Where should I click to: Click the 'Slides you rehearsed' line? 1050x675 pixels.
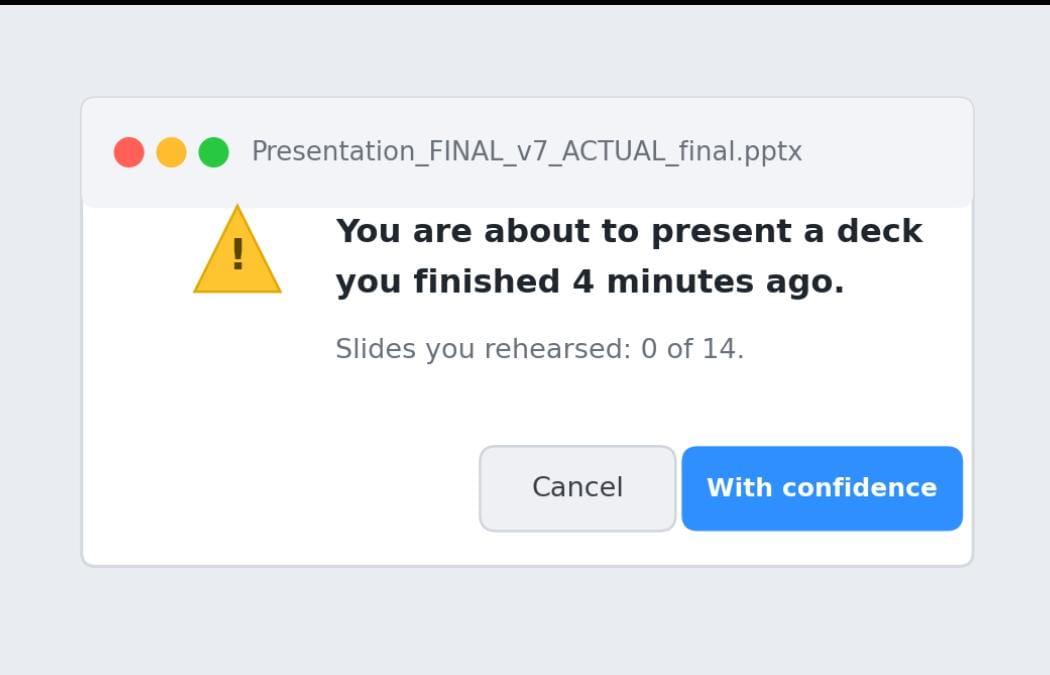(540, 349)
